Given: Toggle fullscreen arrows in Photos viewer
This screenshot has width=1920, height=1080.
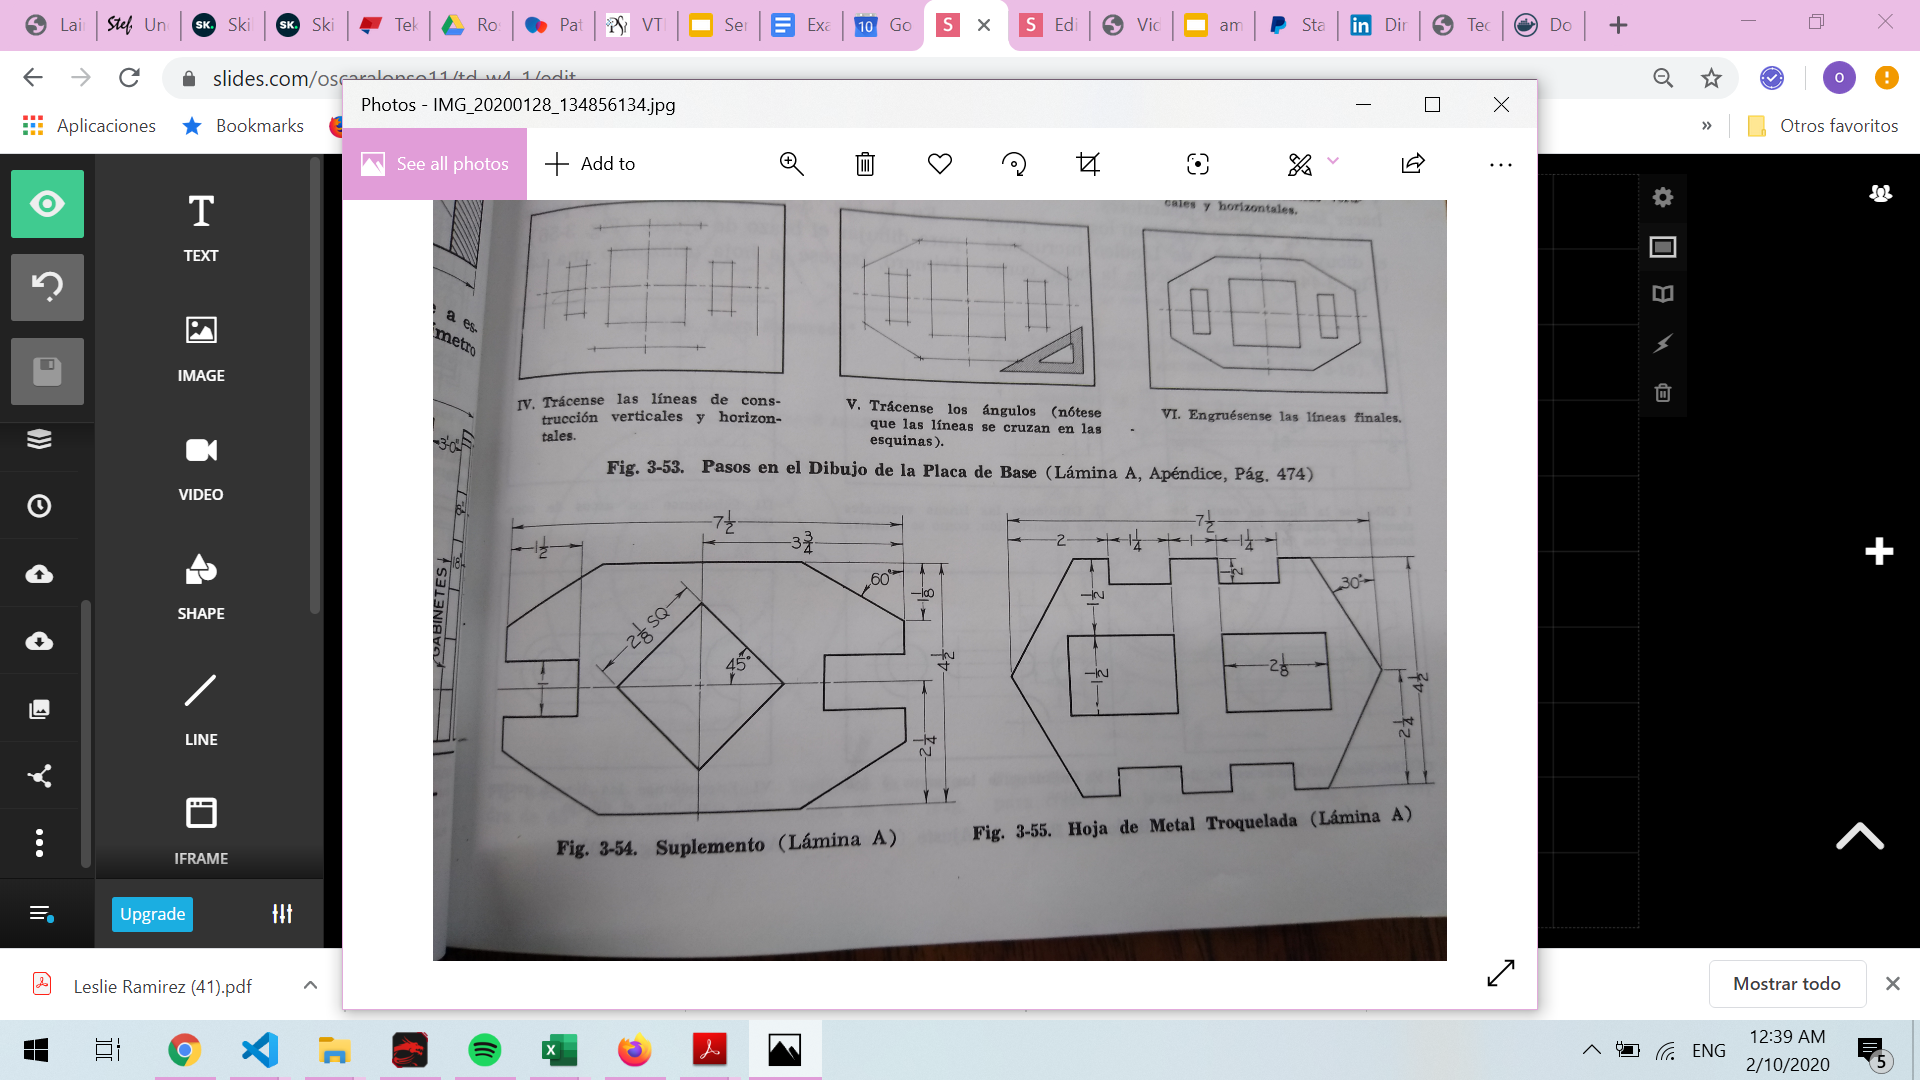Looking at the screenshot, I should [1500, 972].
